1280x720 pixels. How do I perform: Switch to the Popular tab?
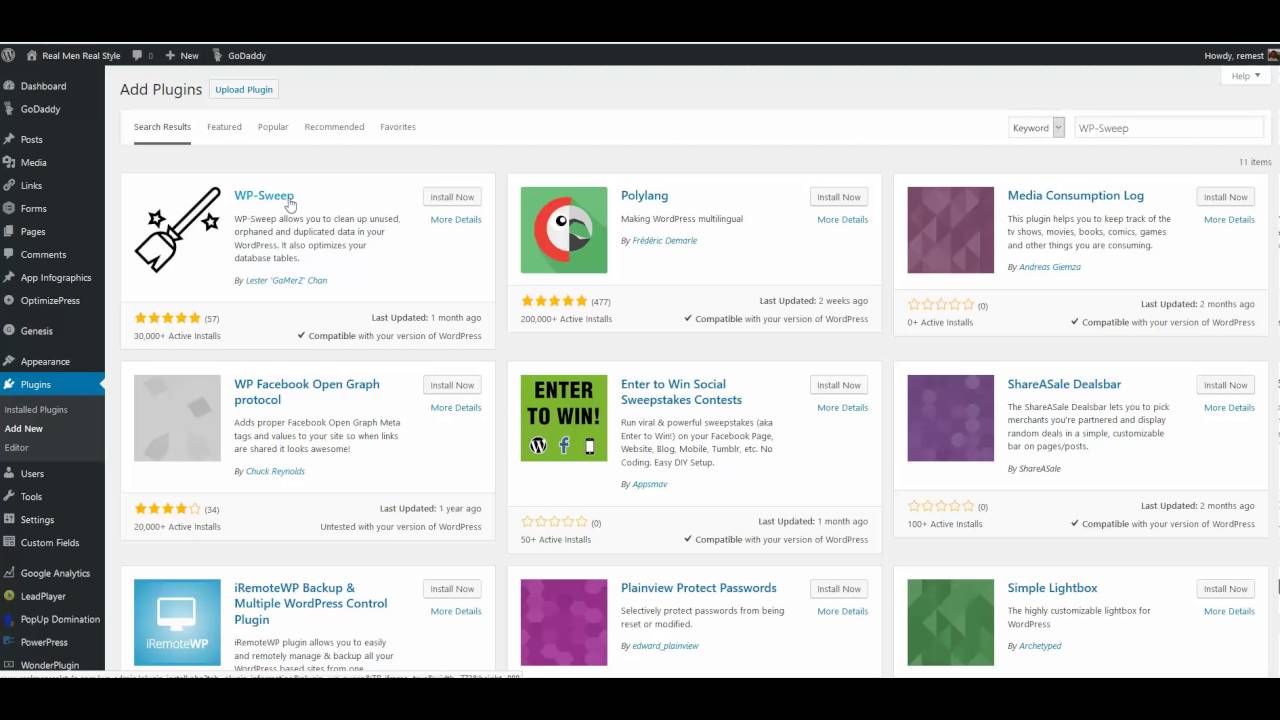click(x=273, y=127)
